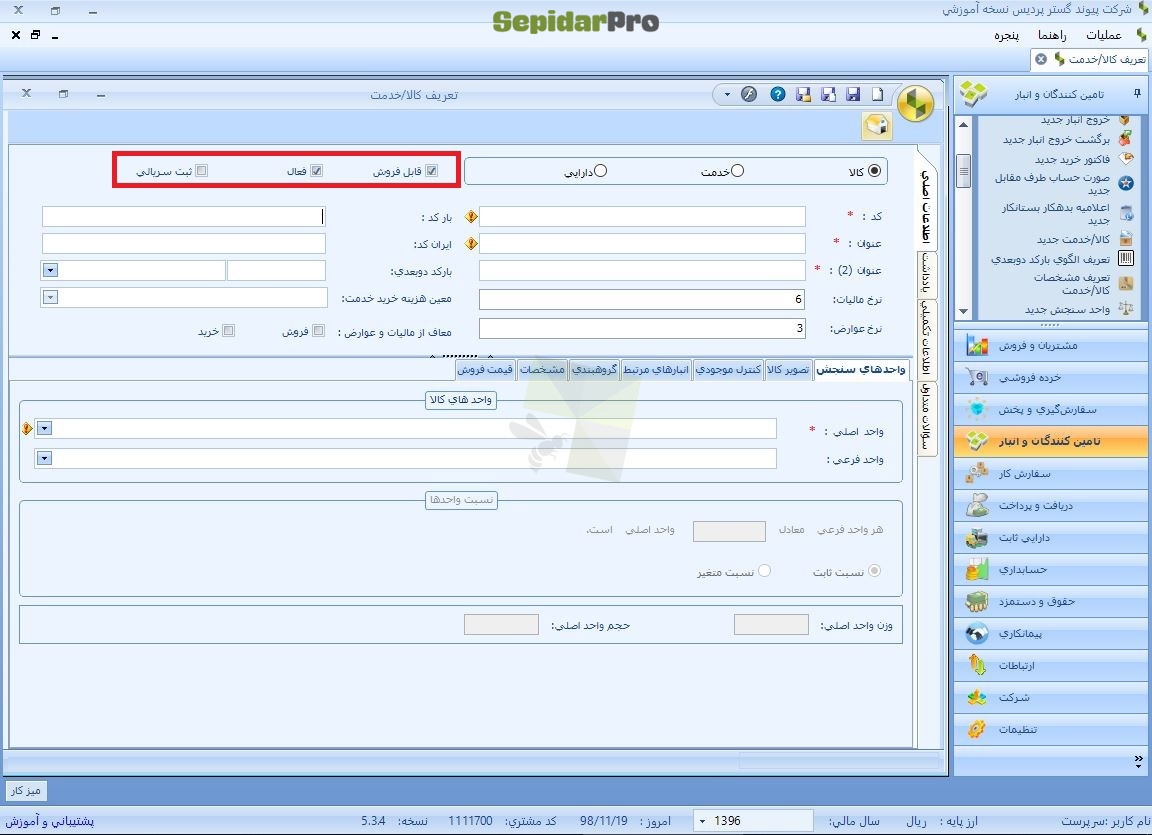Click the close icon on تعریف کالا/خدمت tab
The image size is (1152, 835).
(1040, 59)
